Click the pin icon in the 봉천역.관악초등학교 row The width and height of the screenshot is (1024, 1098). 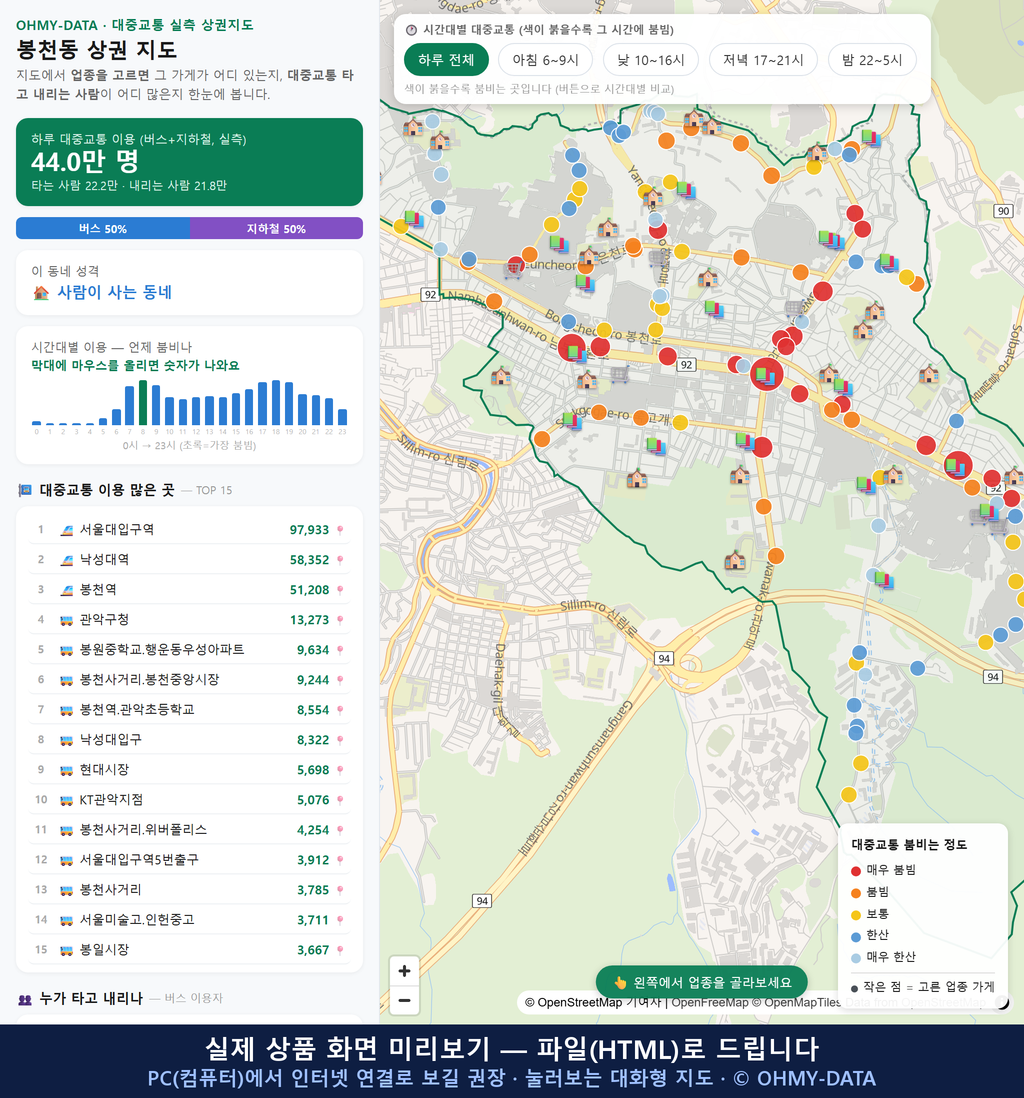click(x=340, y=710)
